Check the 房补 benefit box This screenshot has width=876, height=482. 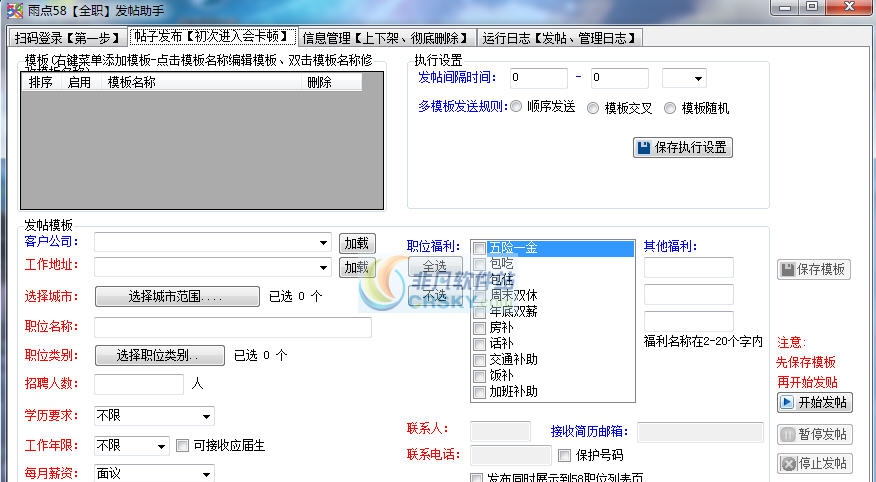[x=479, y=328]
